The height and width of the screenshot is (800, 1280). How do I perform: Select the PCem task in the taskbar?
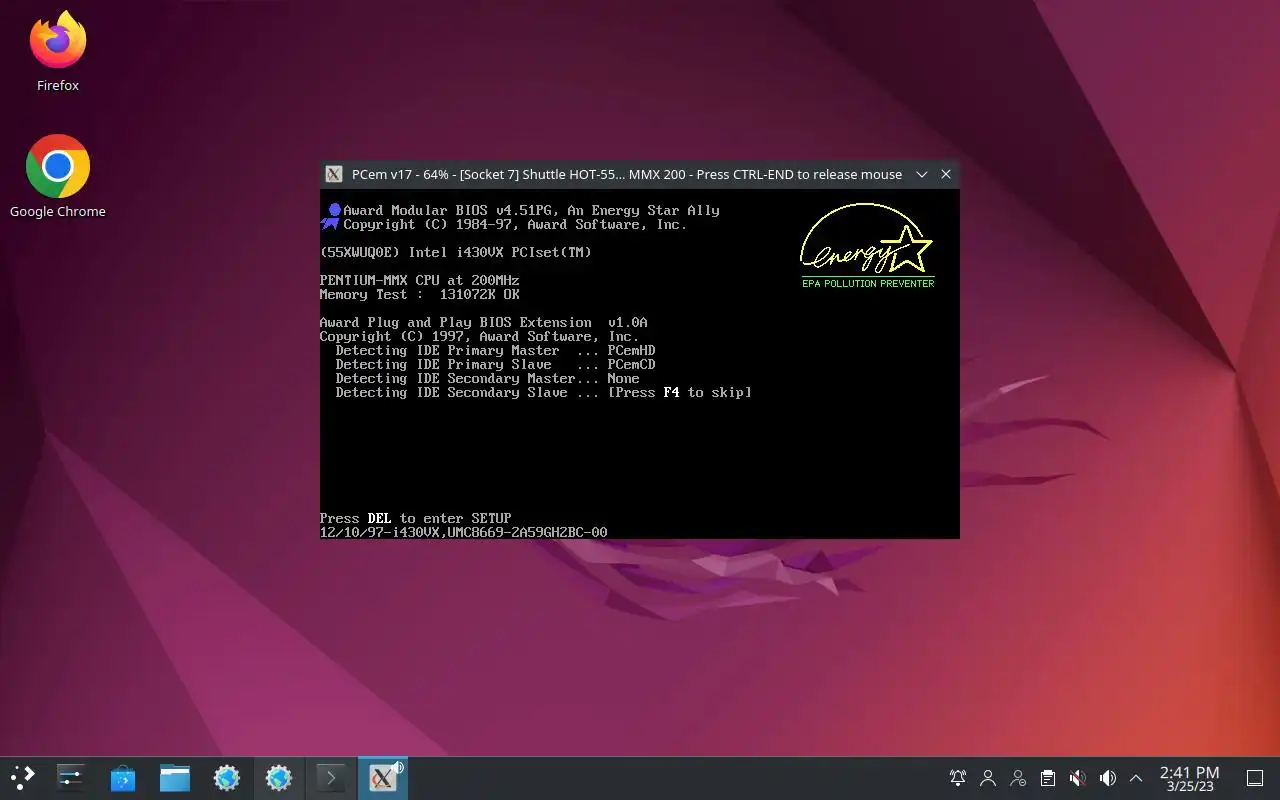(x=383, y=778)
